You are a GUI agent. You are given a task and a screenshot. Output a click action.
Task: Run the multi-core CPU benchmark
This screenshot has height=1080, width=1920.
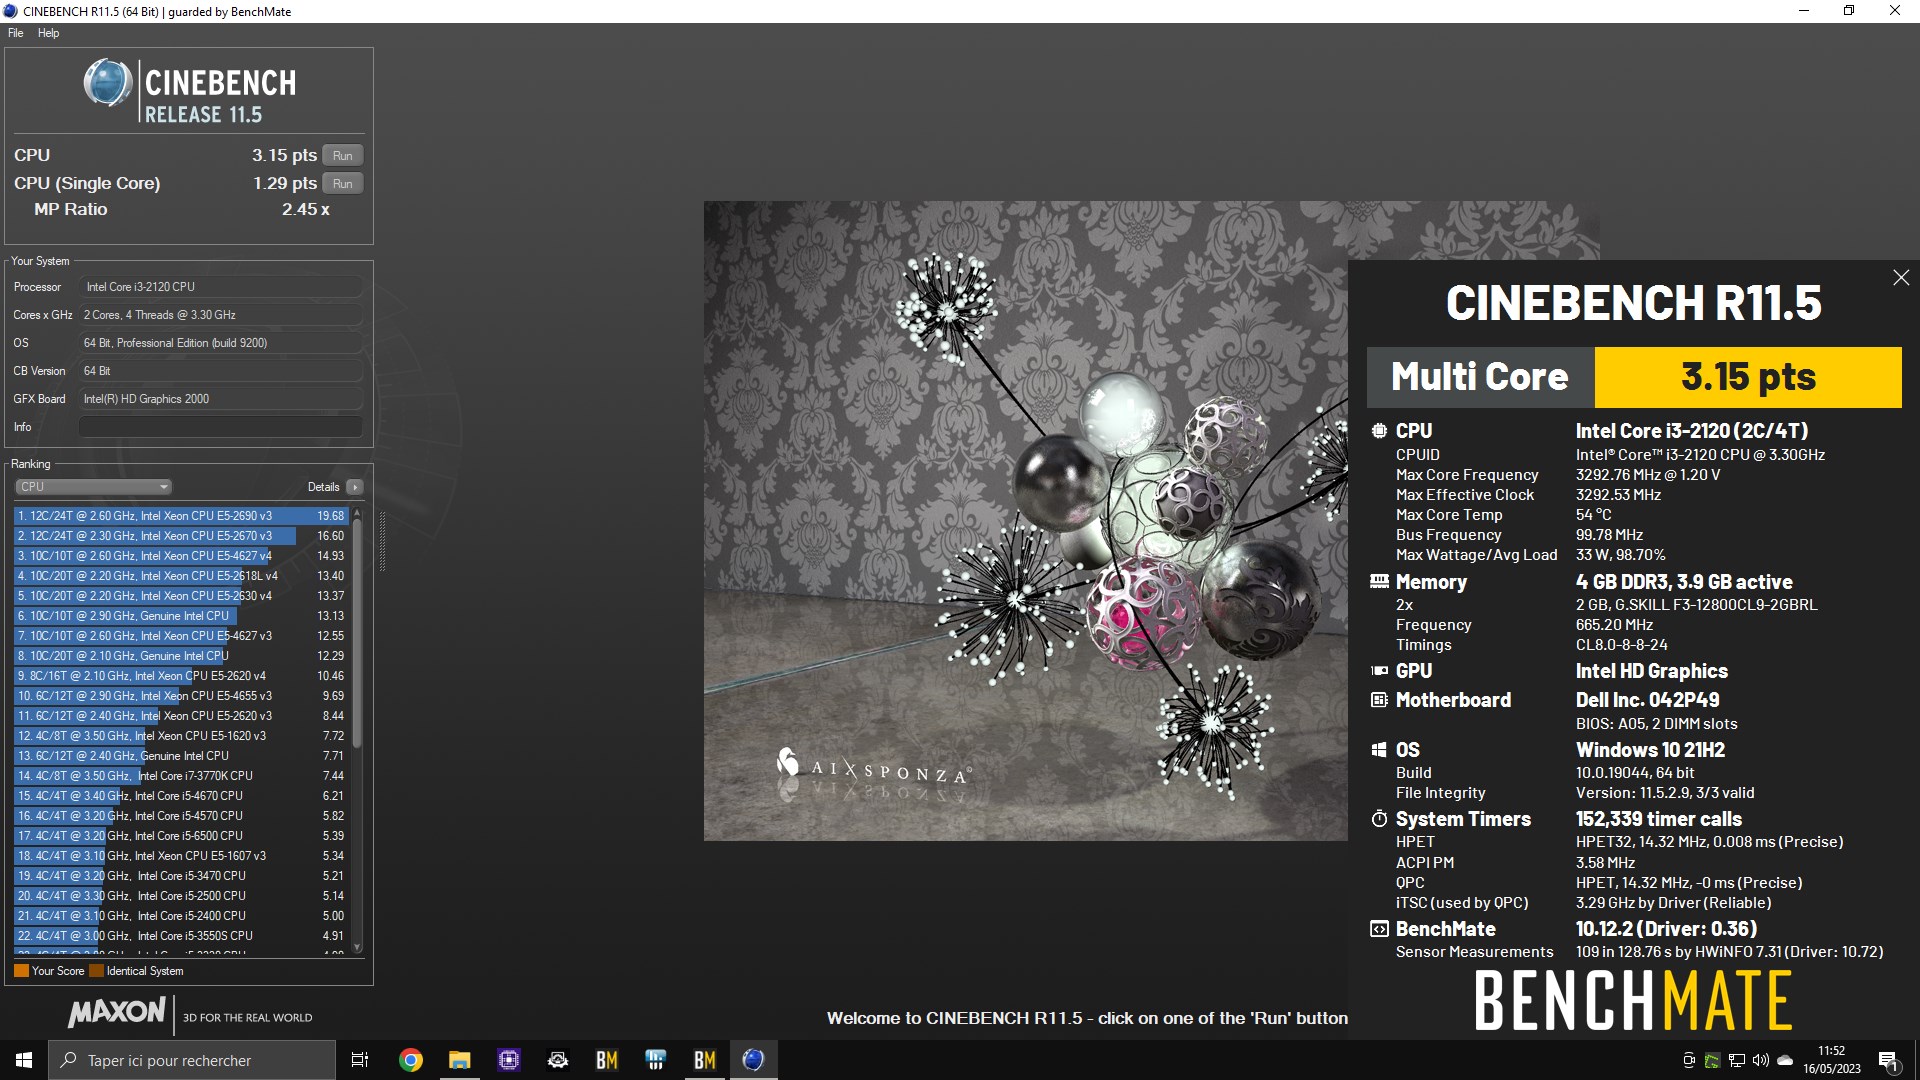[x=343, y=156]
